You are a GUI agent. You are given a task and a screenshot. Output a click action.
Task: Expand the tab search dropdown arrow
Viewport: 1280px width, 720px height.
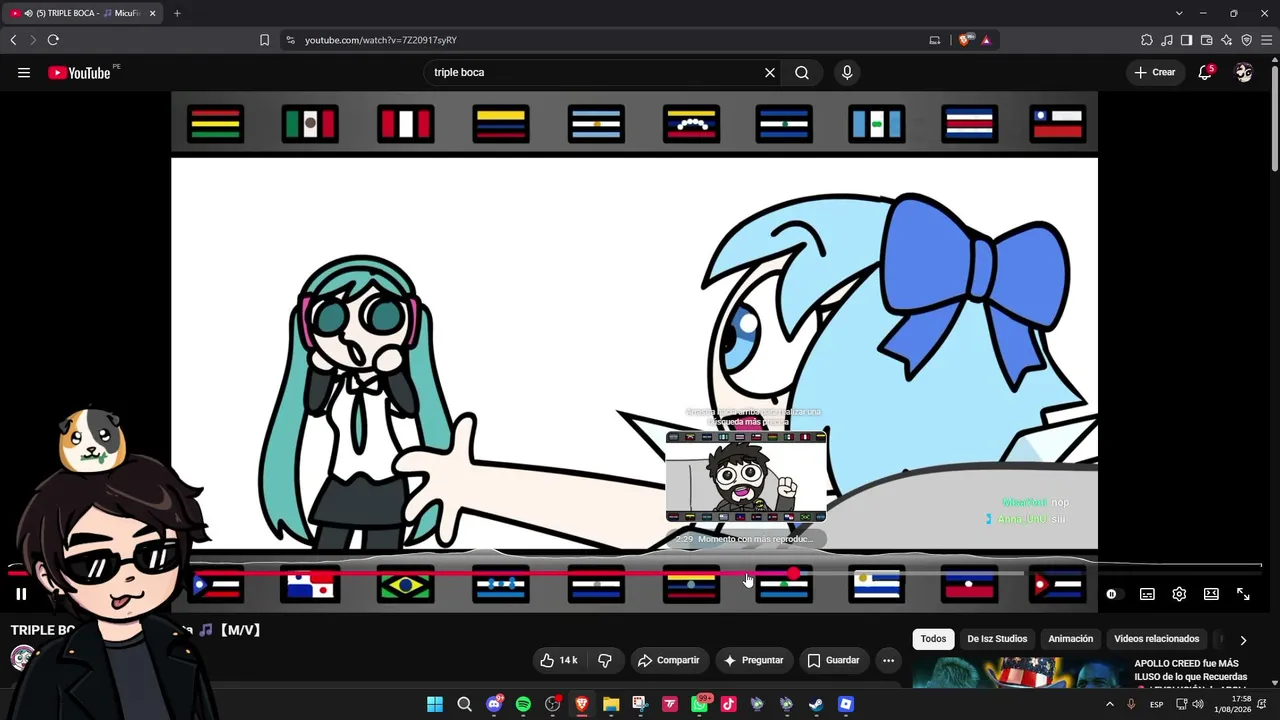coord(1179,13)
